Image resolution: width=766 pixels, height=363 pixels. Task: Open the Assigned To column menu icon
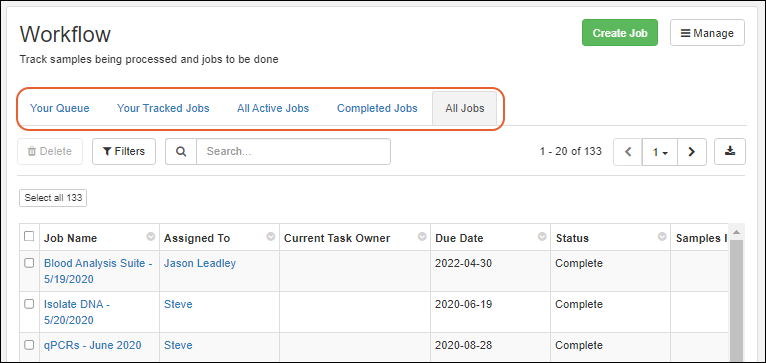click(271, 237)
